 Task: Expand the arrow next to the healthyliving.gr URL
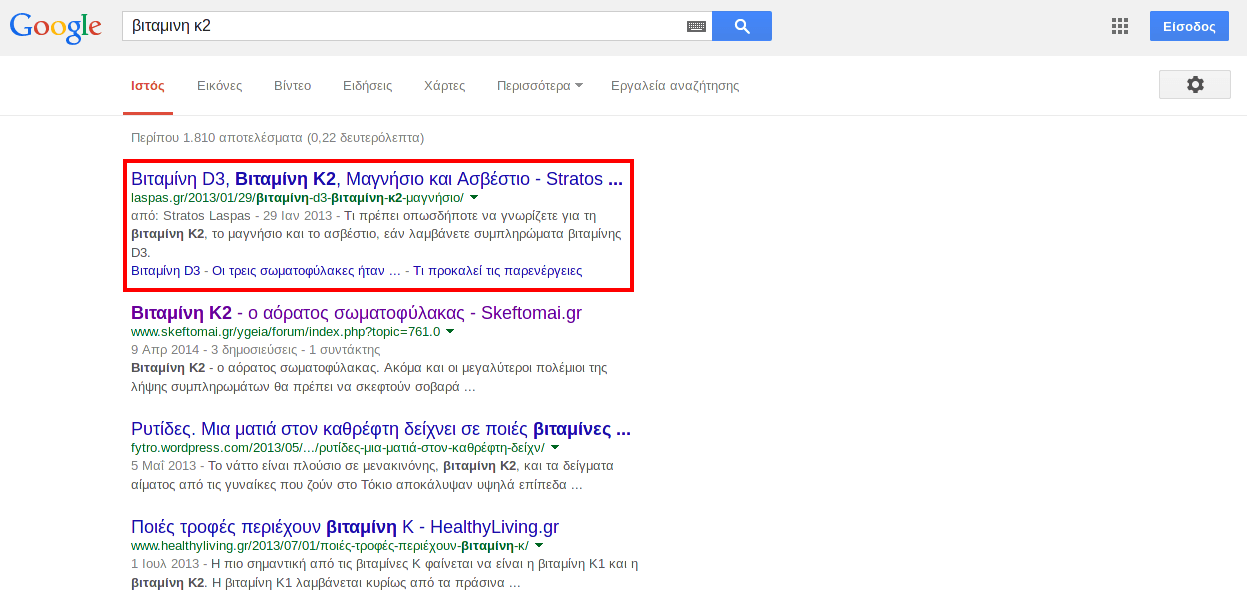(539, 546)
